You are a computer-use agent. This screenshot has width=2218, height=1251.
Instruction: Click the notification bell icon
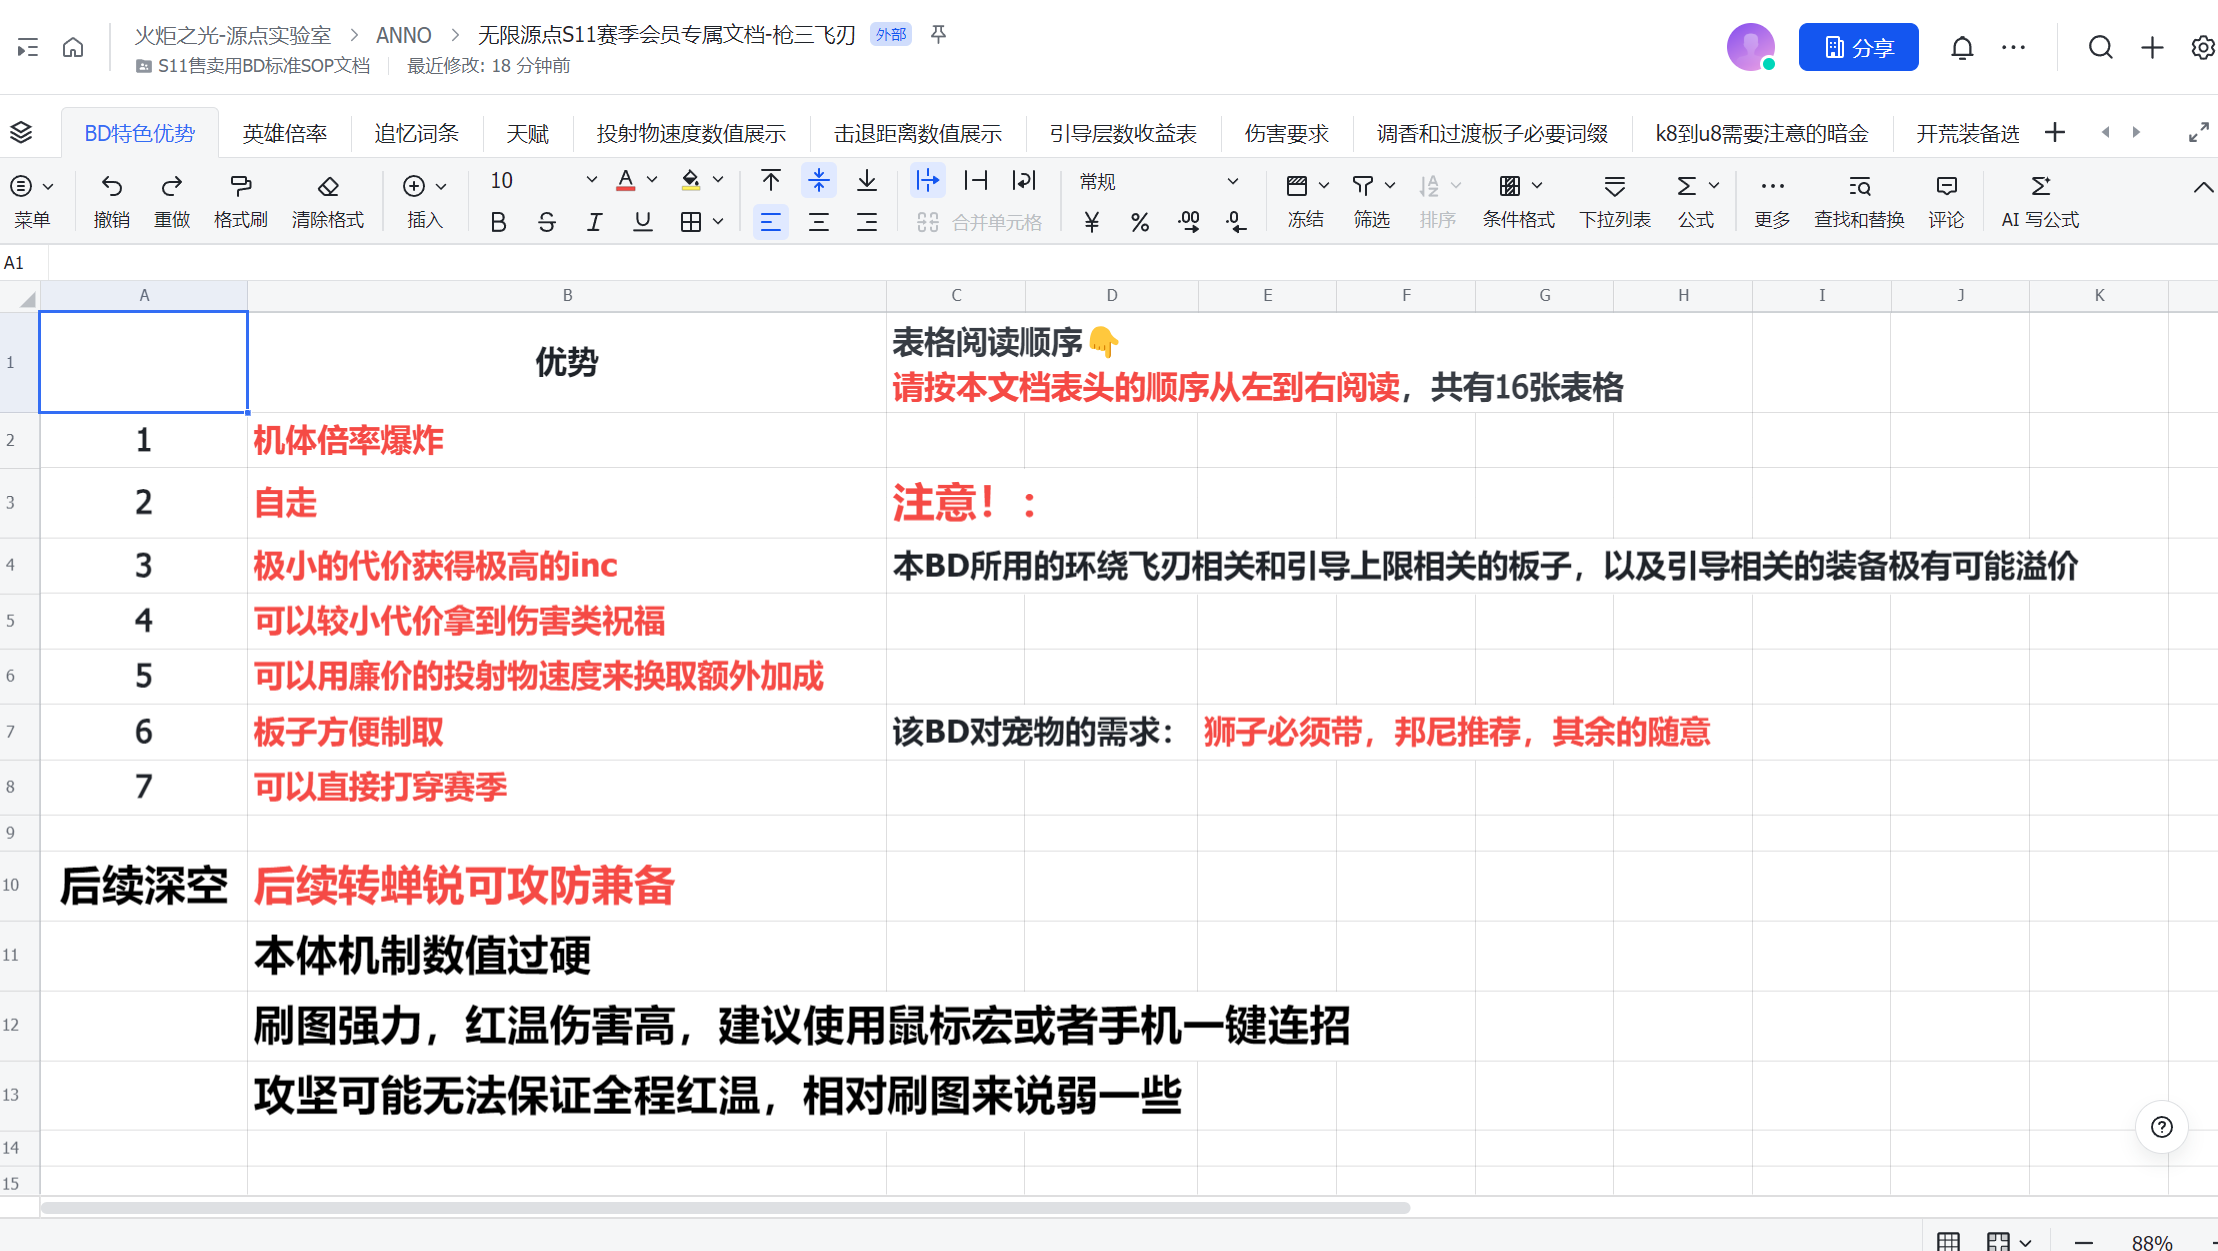(x=1962, y=48)
